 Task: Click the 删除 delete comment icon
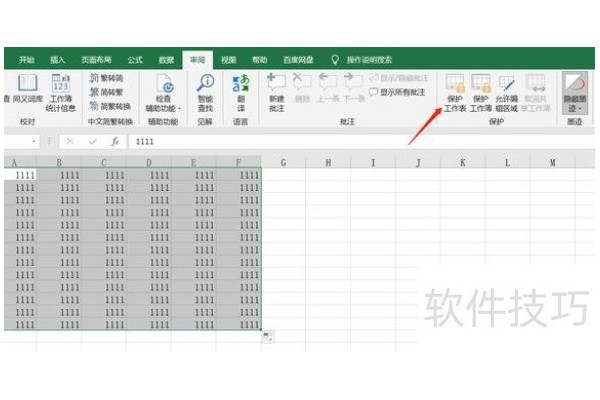click(x=302, y=88)
